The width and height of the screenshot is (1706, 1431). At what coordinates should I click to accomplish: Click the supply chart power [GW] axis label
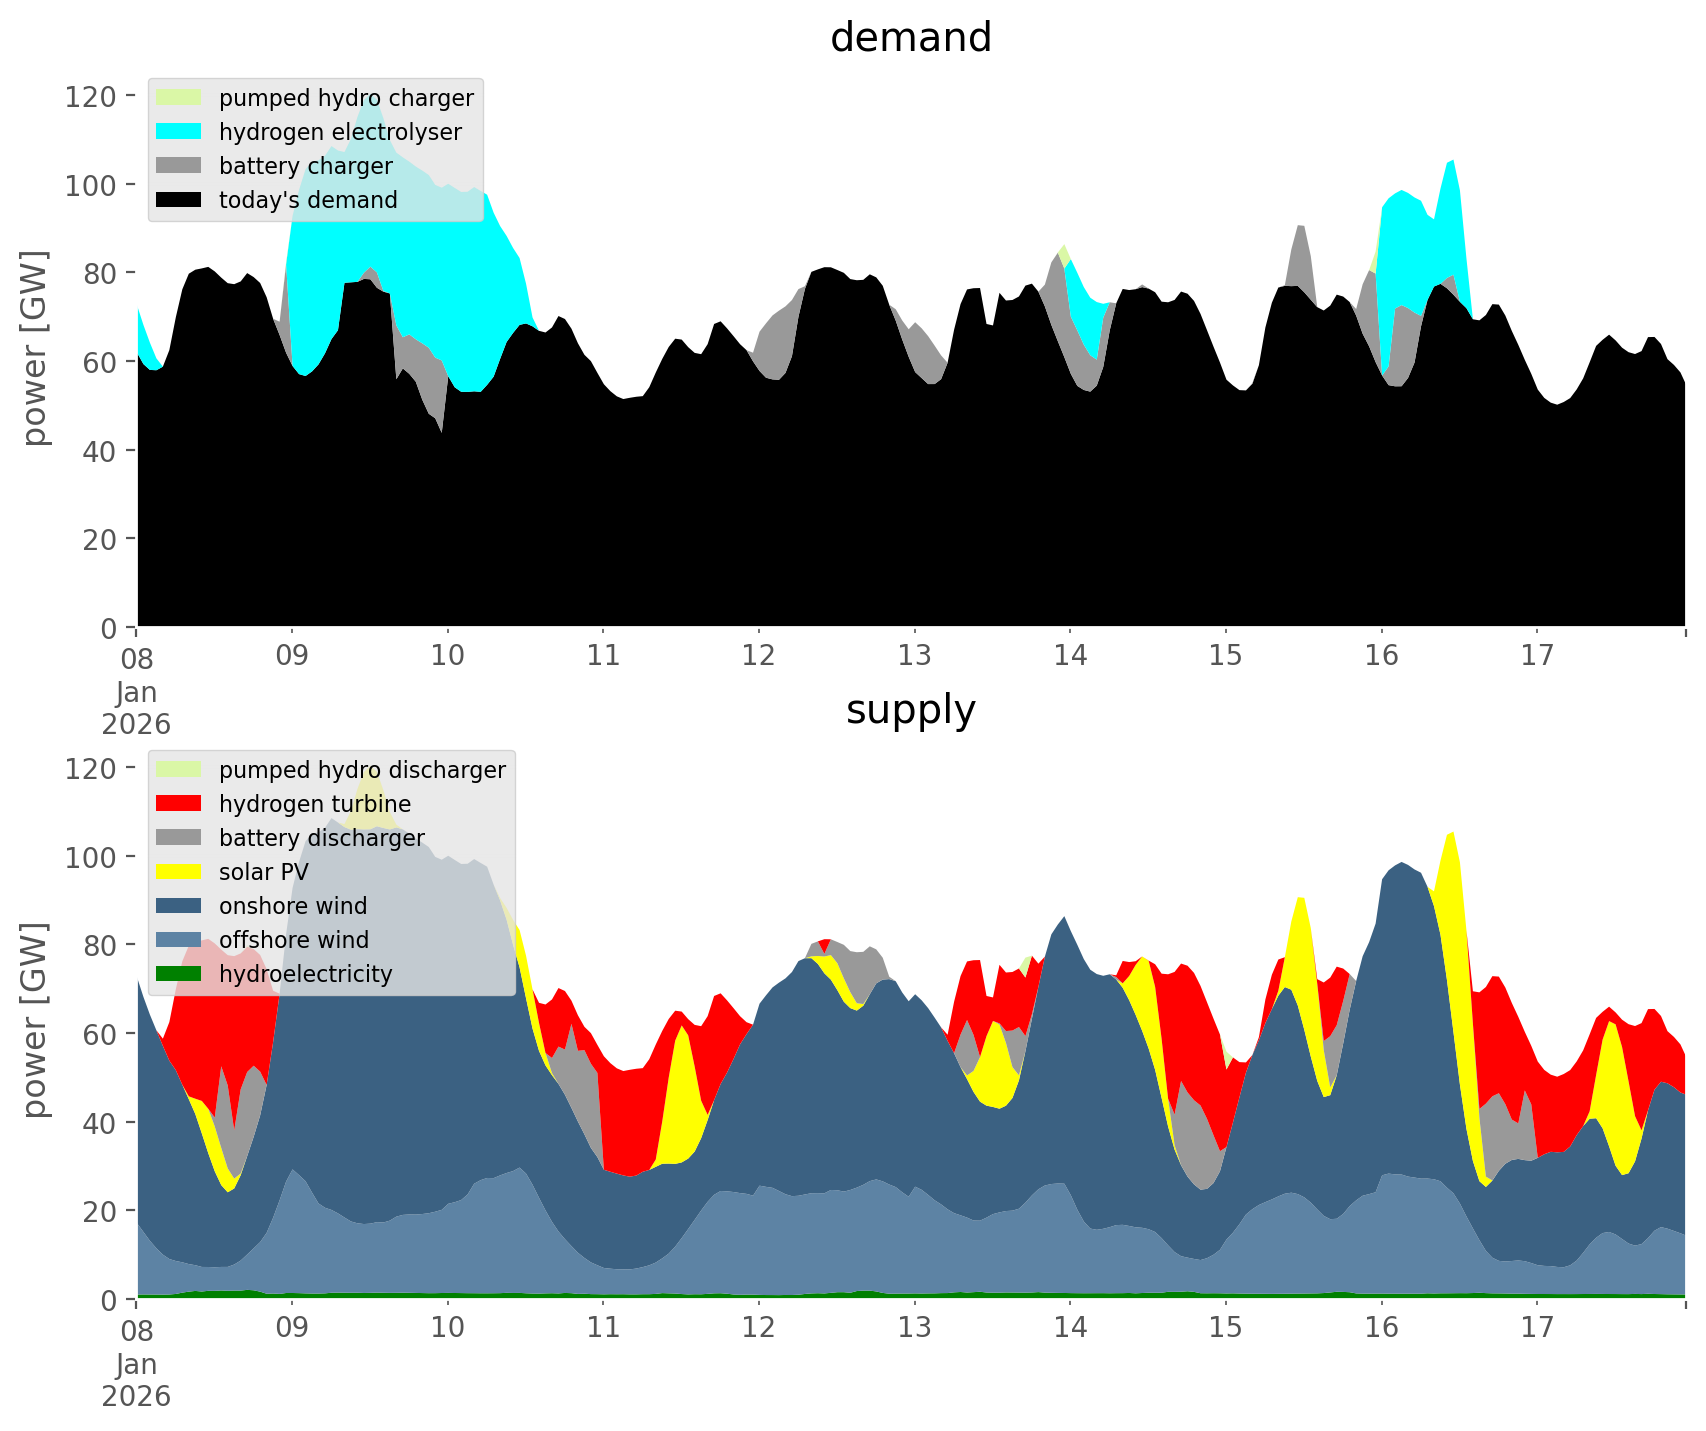point(35,1020)
